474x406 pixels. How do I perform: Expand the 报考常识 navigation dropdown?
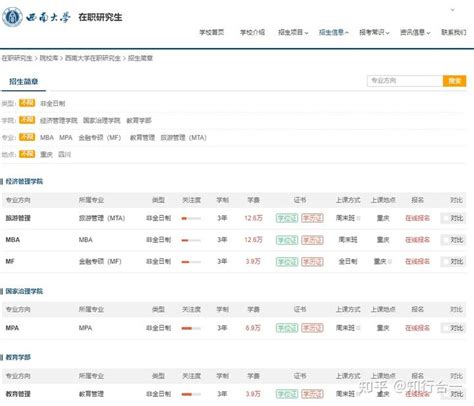[x=374, y=32]
